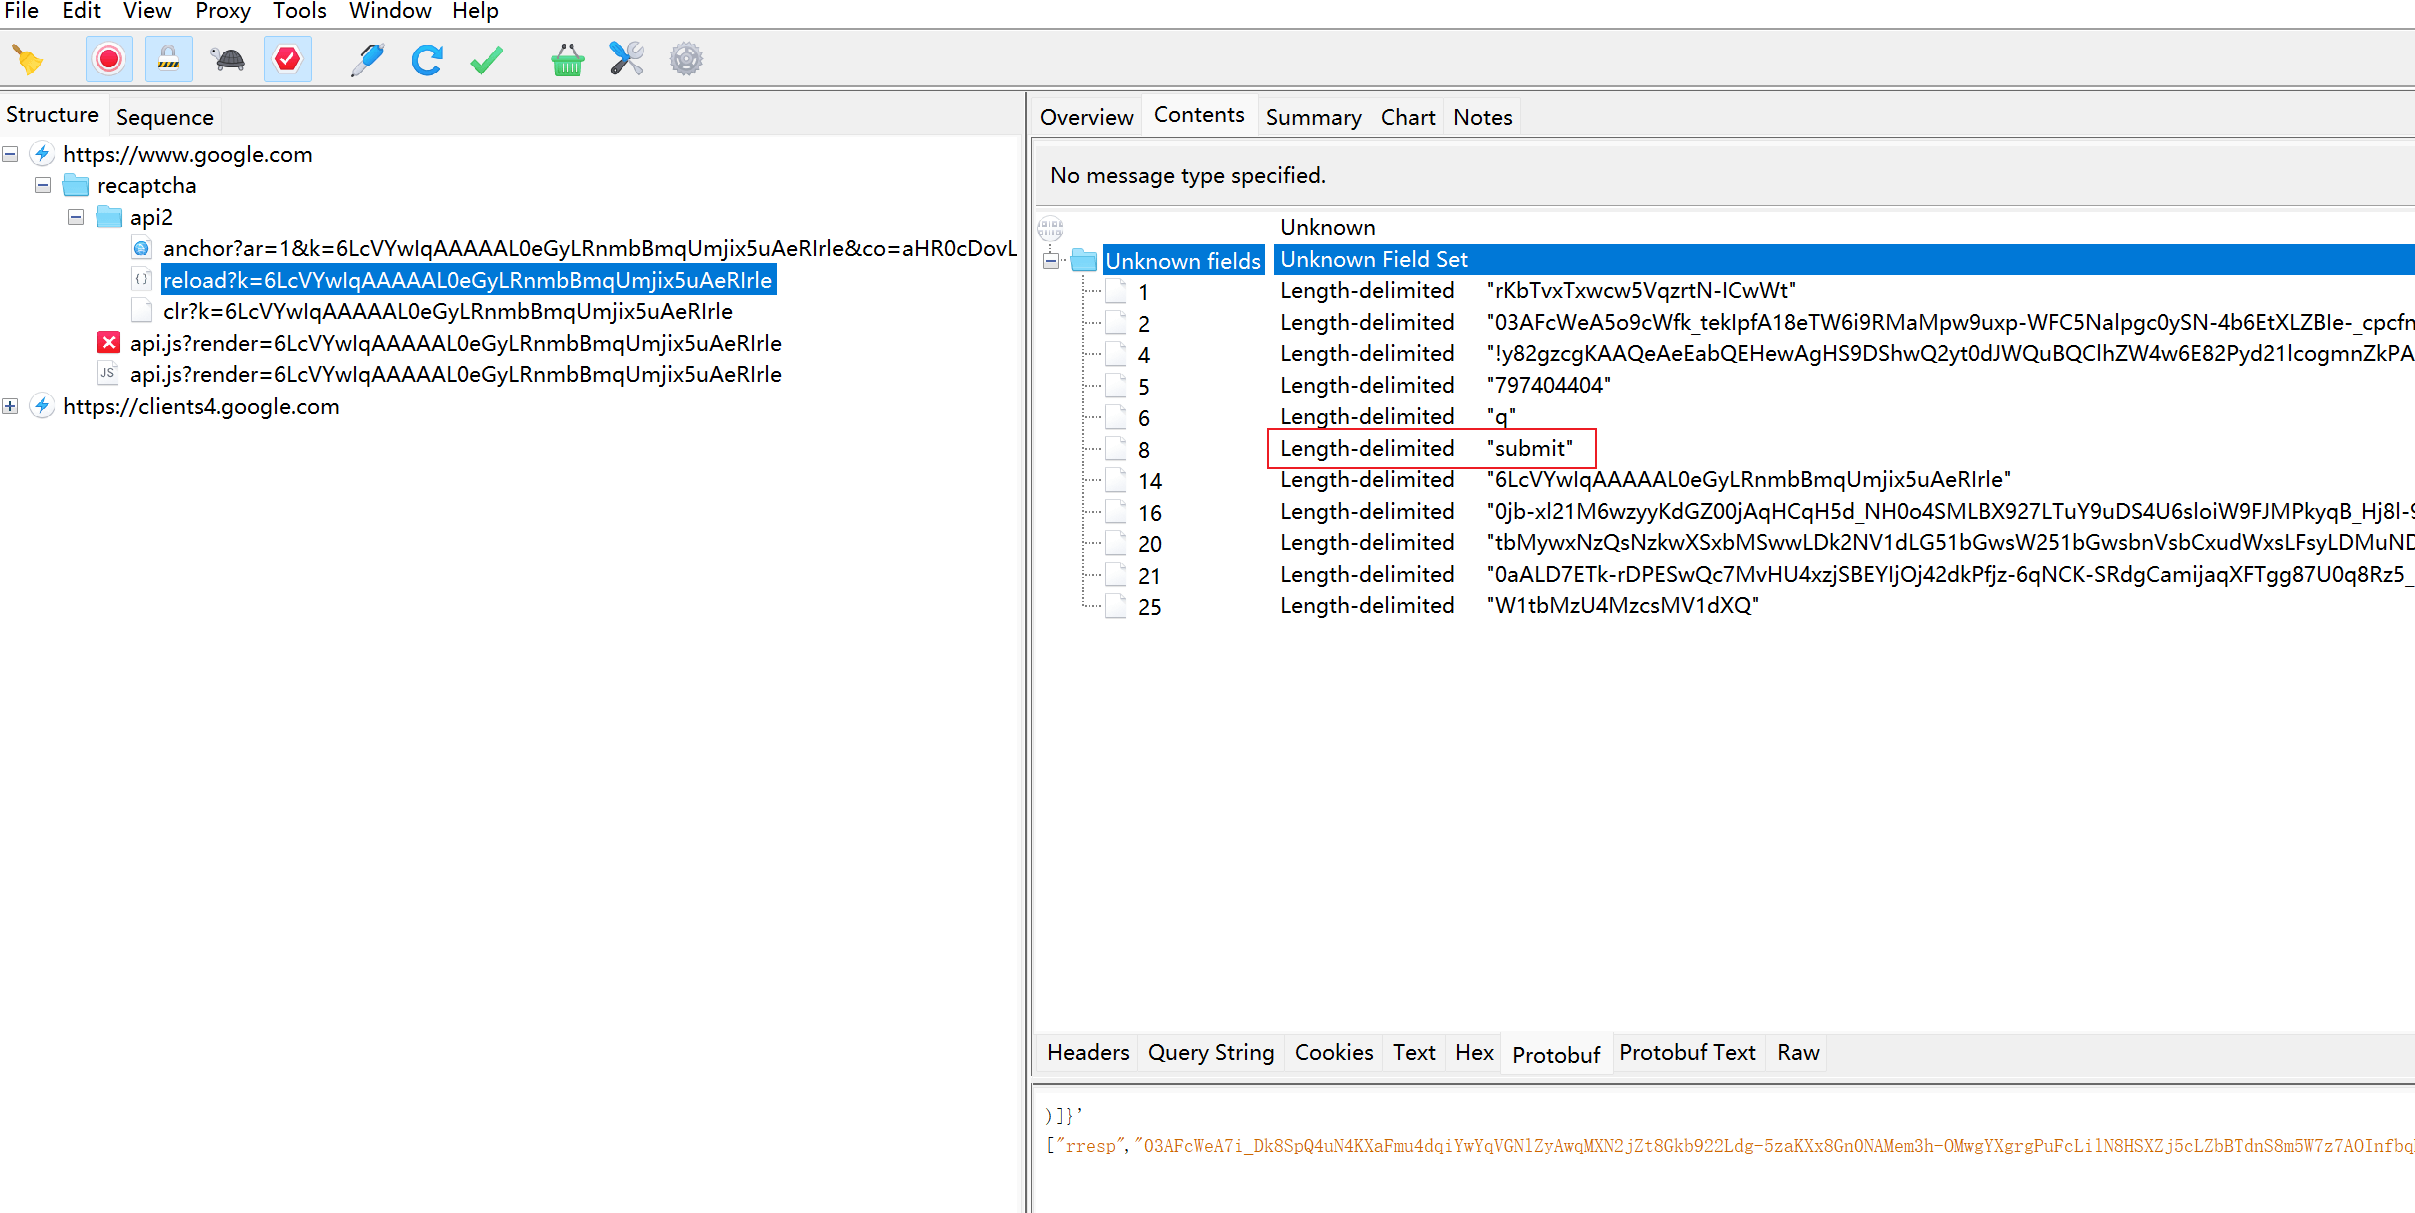The width and height of the screenshot is (2415, 1213).
Task: Switch to the Sequence tab
Action: (164, 117)
